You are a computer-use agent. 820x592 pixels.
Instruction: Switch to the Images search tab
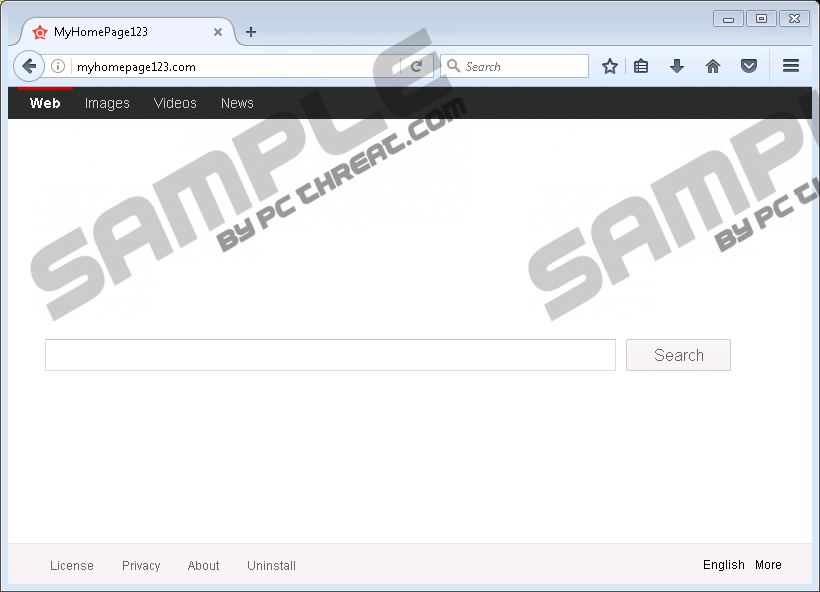coord(107,103)
